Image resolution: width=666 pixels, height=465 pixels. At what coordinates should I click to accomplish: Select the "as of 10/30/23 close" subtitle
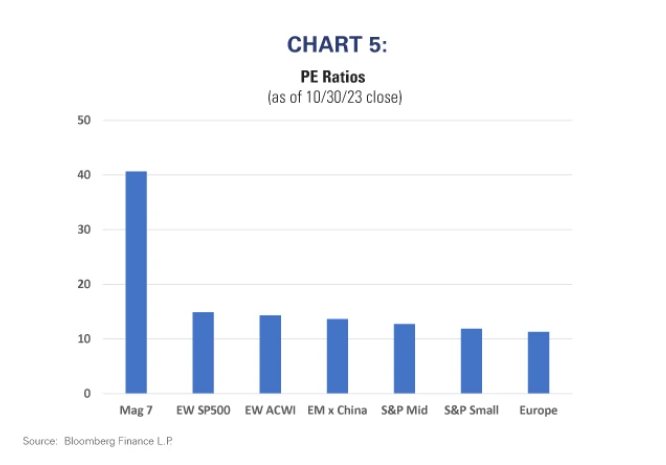[x=332, y=96]
